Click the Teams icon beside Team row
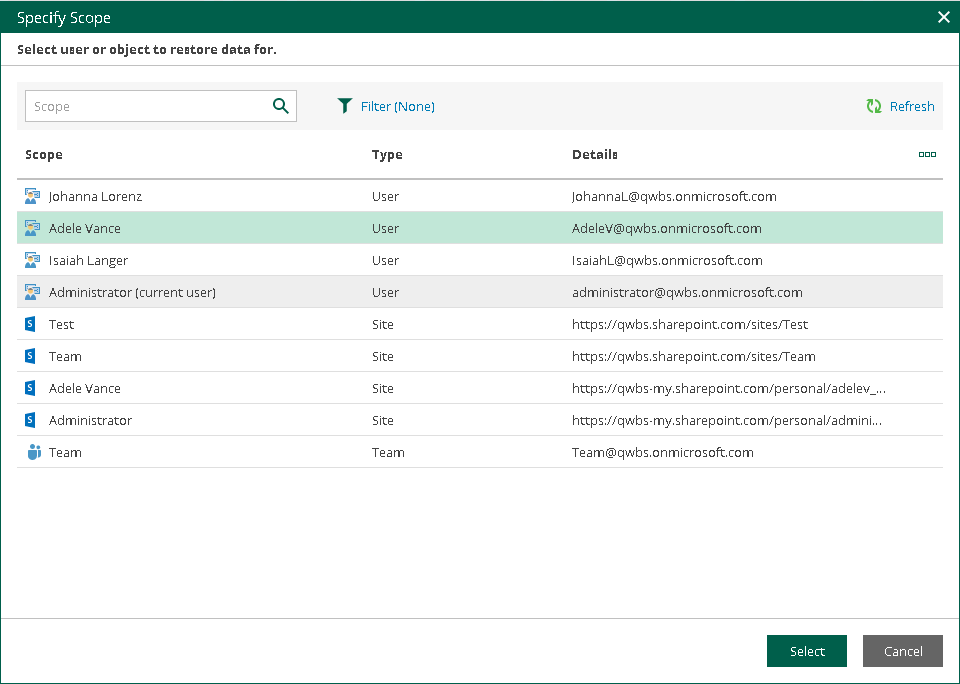 click(x=32, y=453)
